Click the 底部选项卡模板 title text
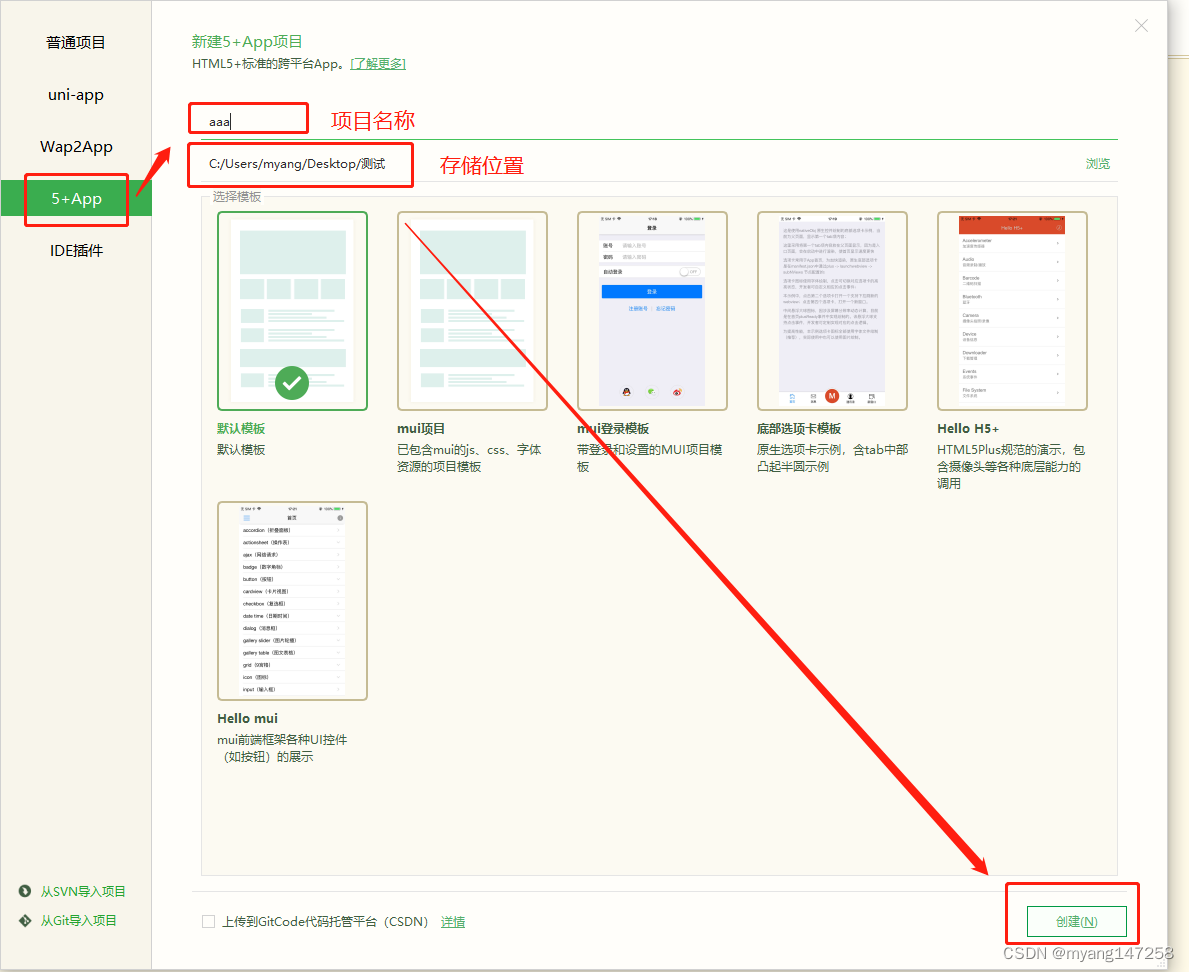The width and height of the screenshot is (1189, 972). click(798, 428)
